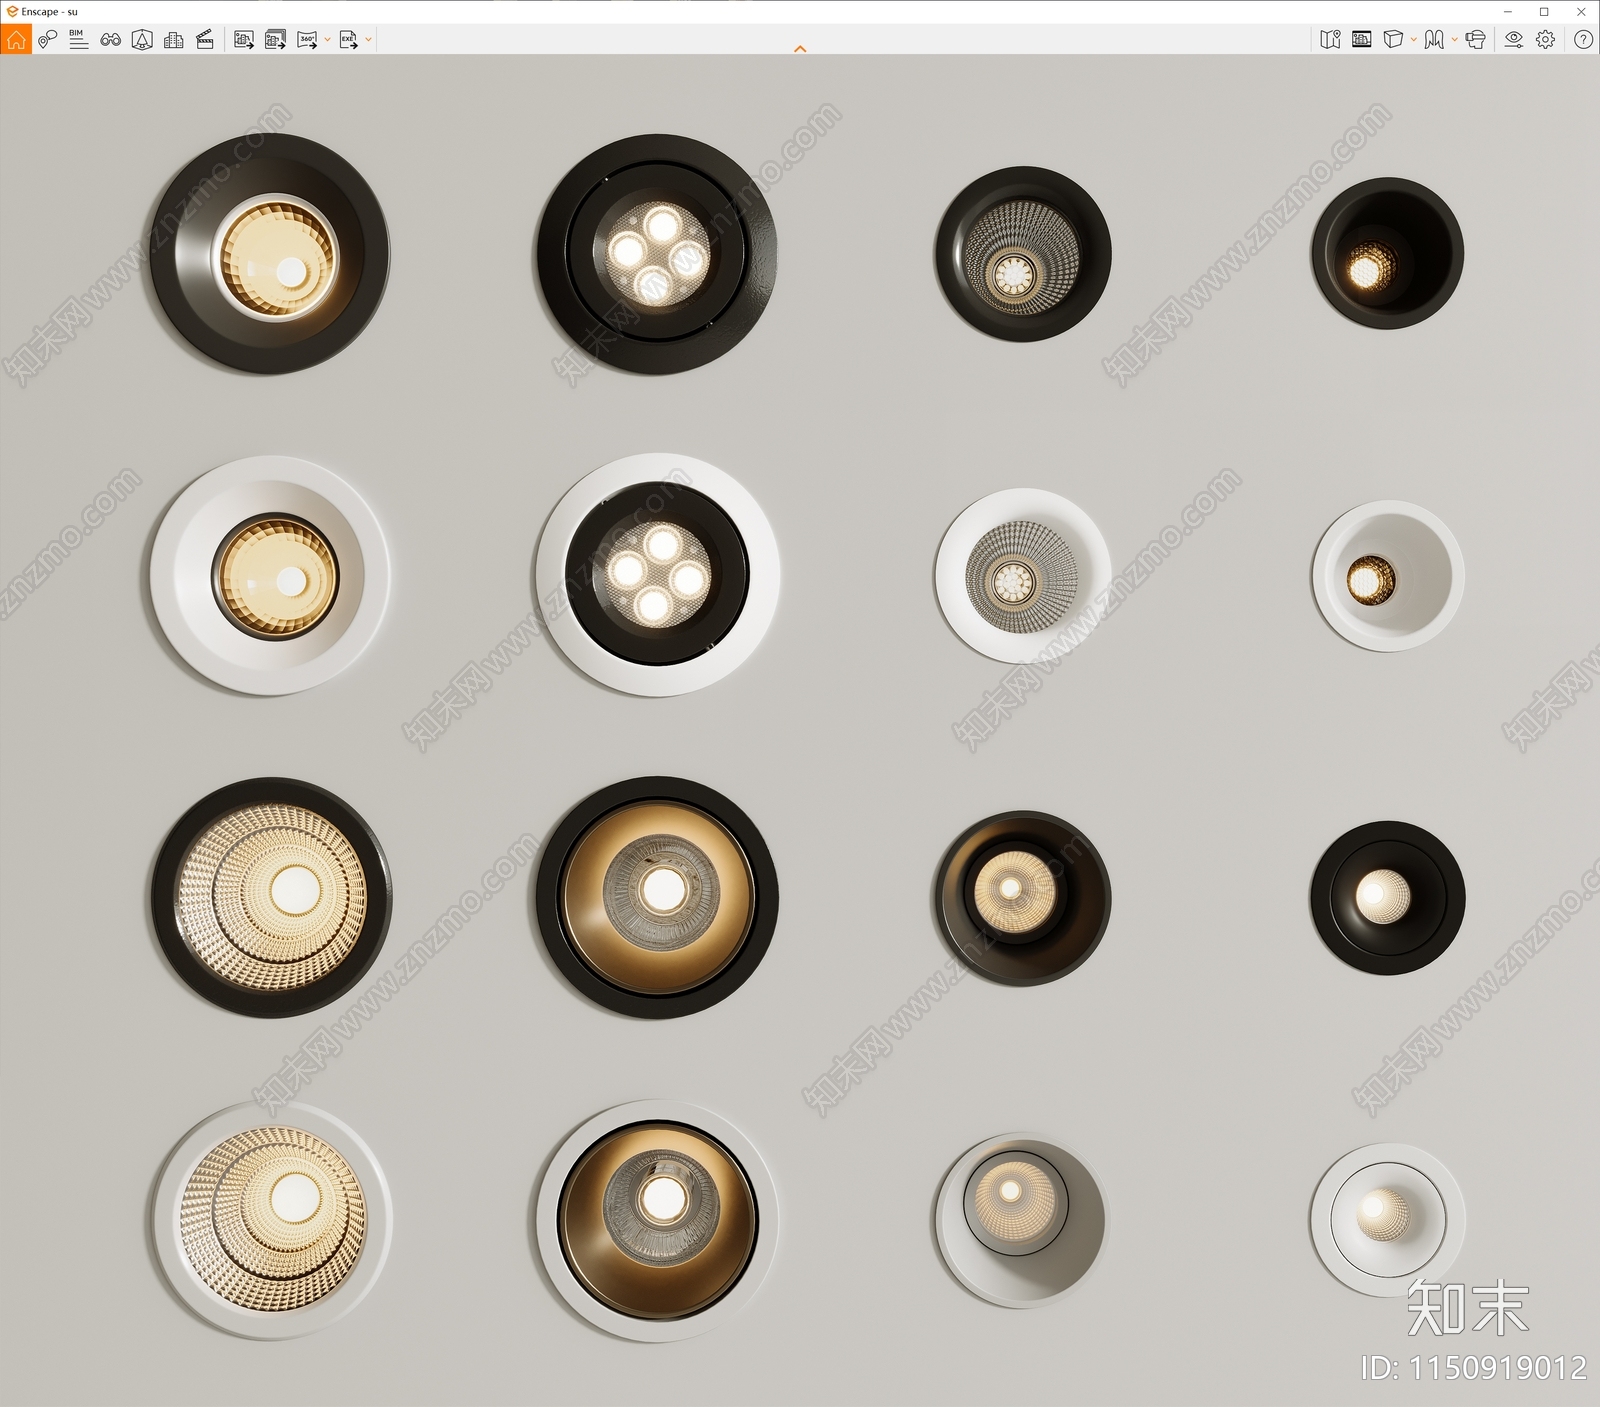This screenshot has width=1600, height=1407.
Task: Expand the 360 panorama export dropdown
Action: pyautogui.click(x=327, y=40)
